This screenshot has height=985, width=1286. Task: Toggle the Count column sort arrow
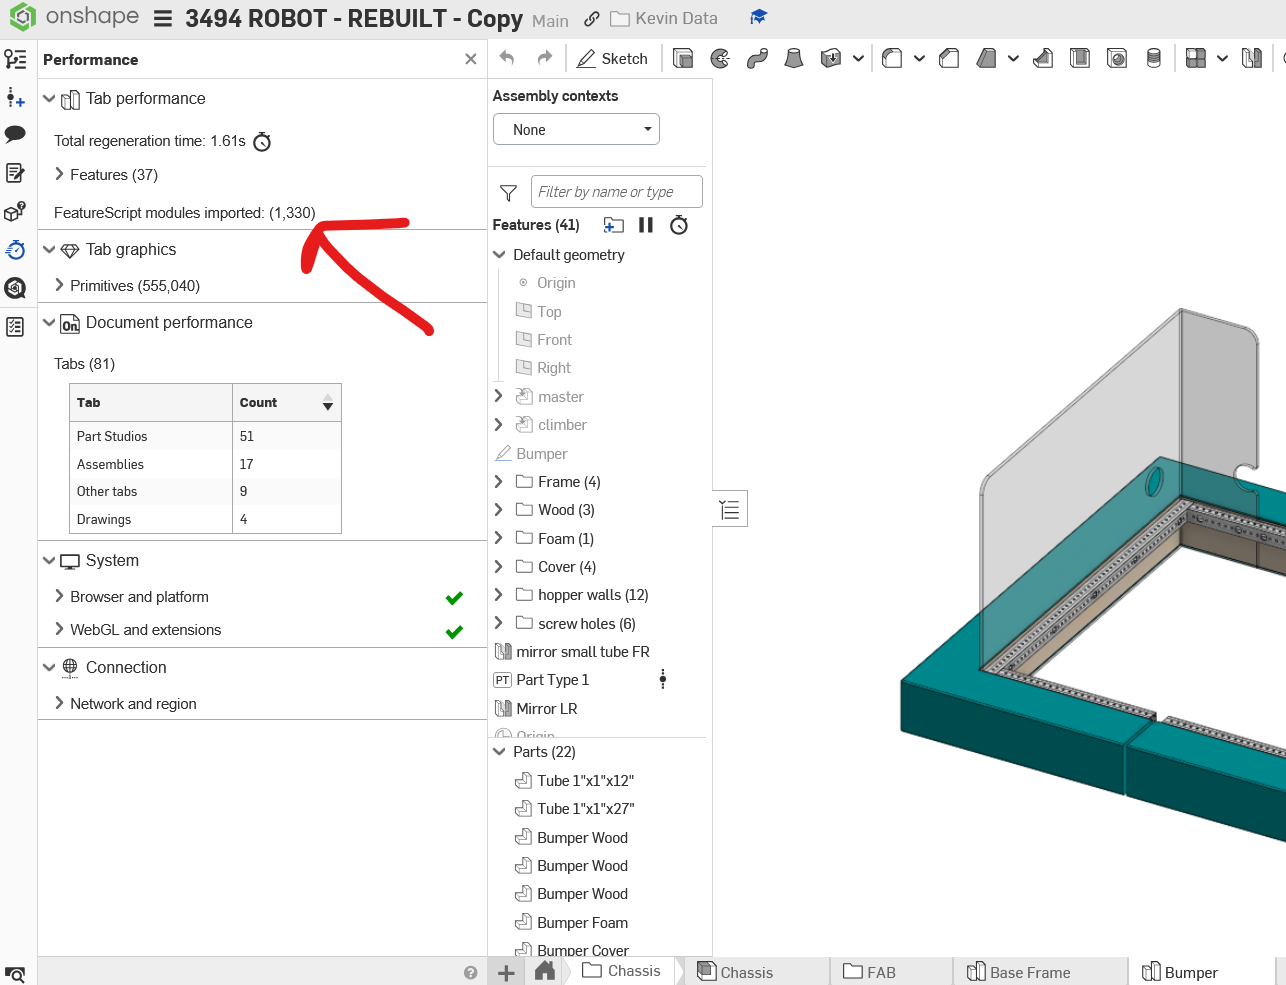[x=327, y=403]
